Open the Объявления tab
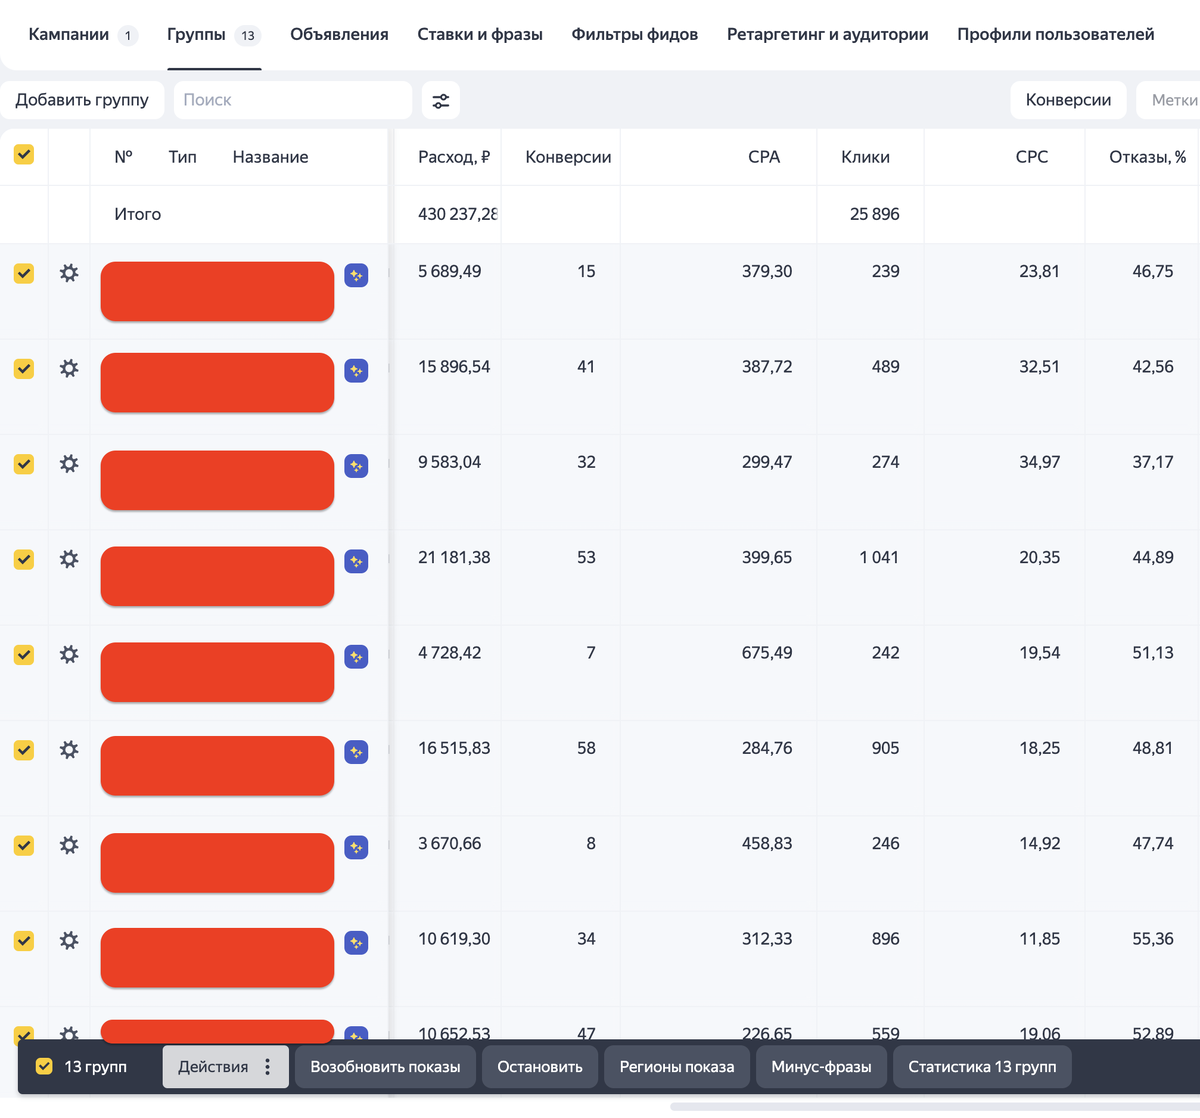This screenshot has width=1200, height=1118. click(x=339, y=35)
